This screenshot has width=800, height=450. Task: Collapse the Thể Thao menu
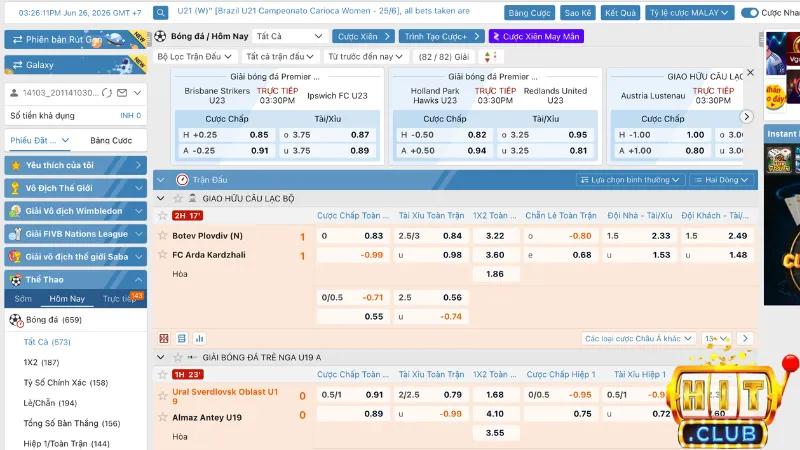[76, 280]
